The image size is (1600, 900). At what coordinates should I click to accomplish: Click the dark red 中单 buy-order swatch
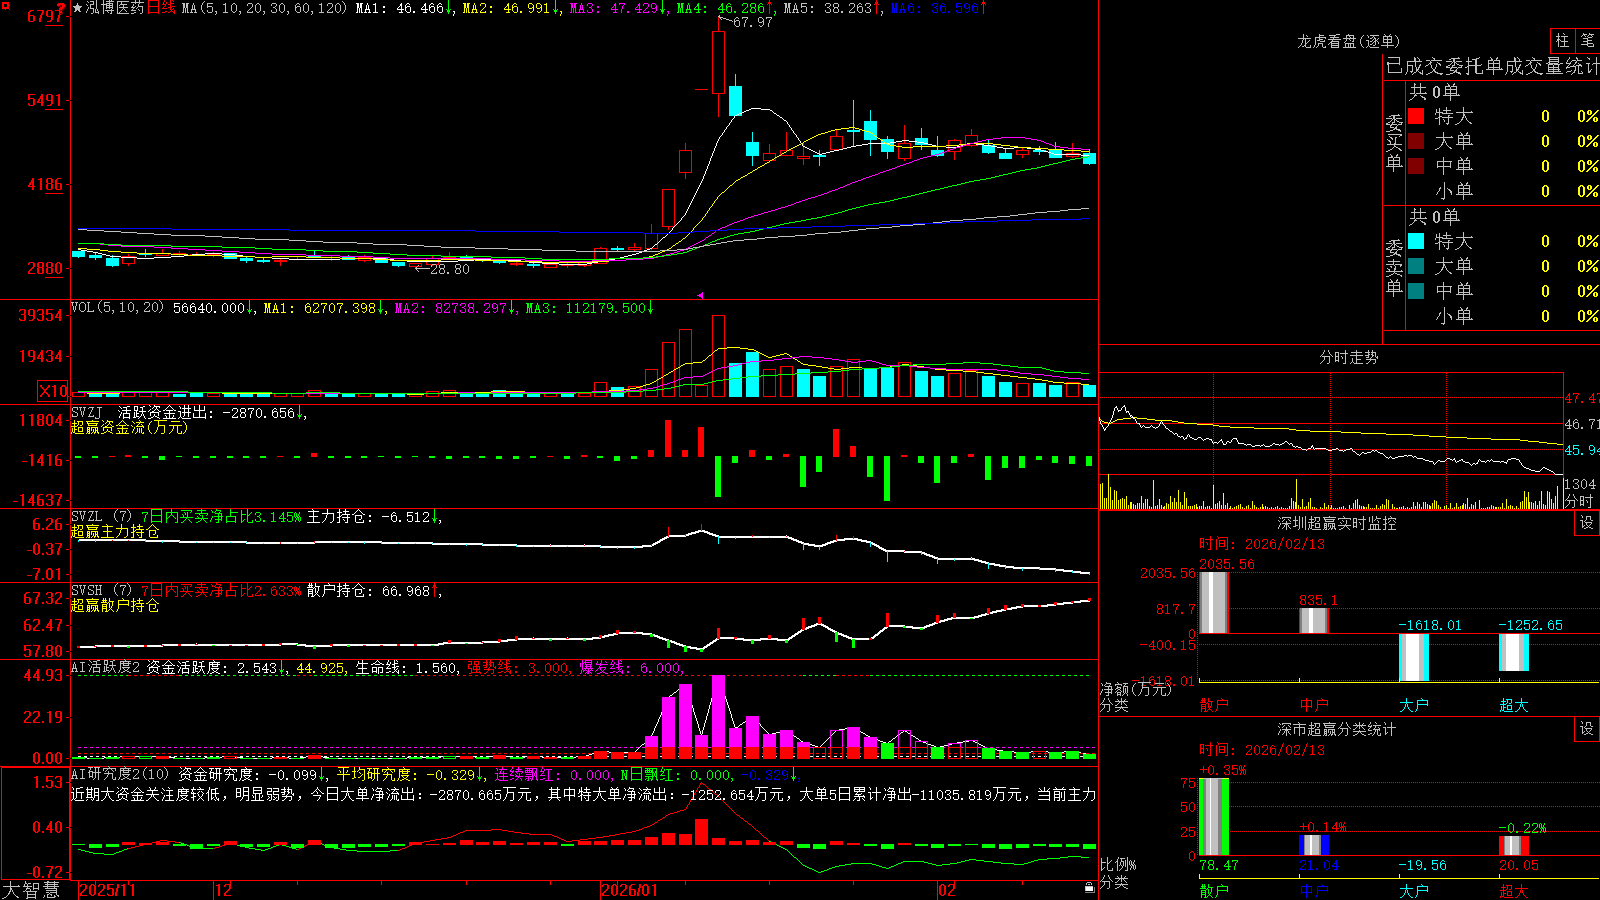[1416, 166]
